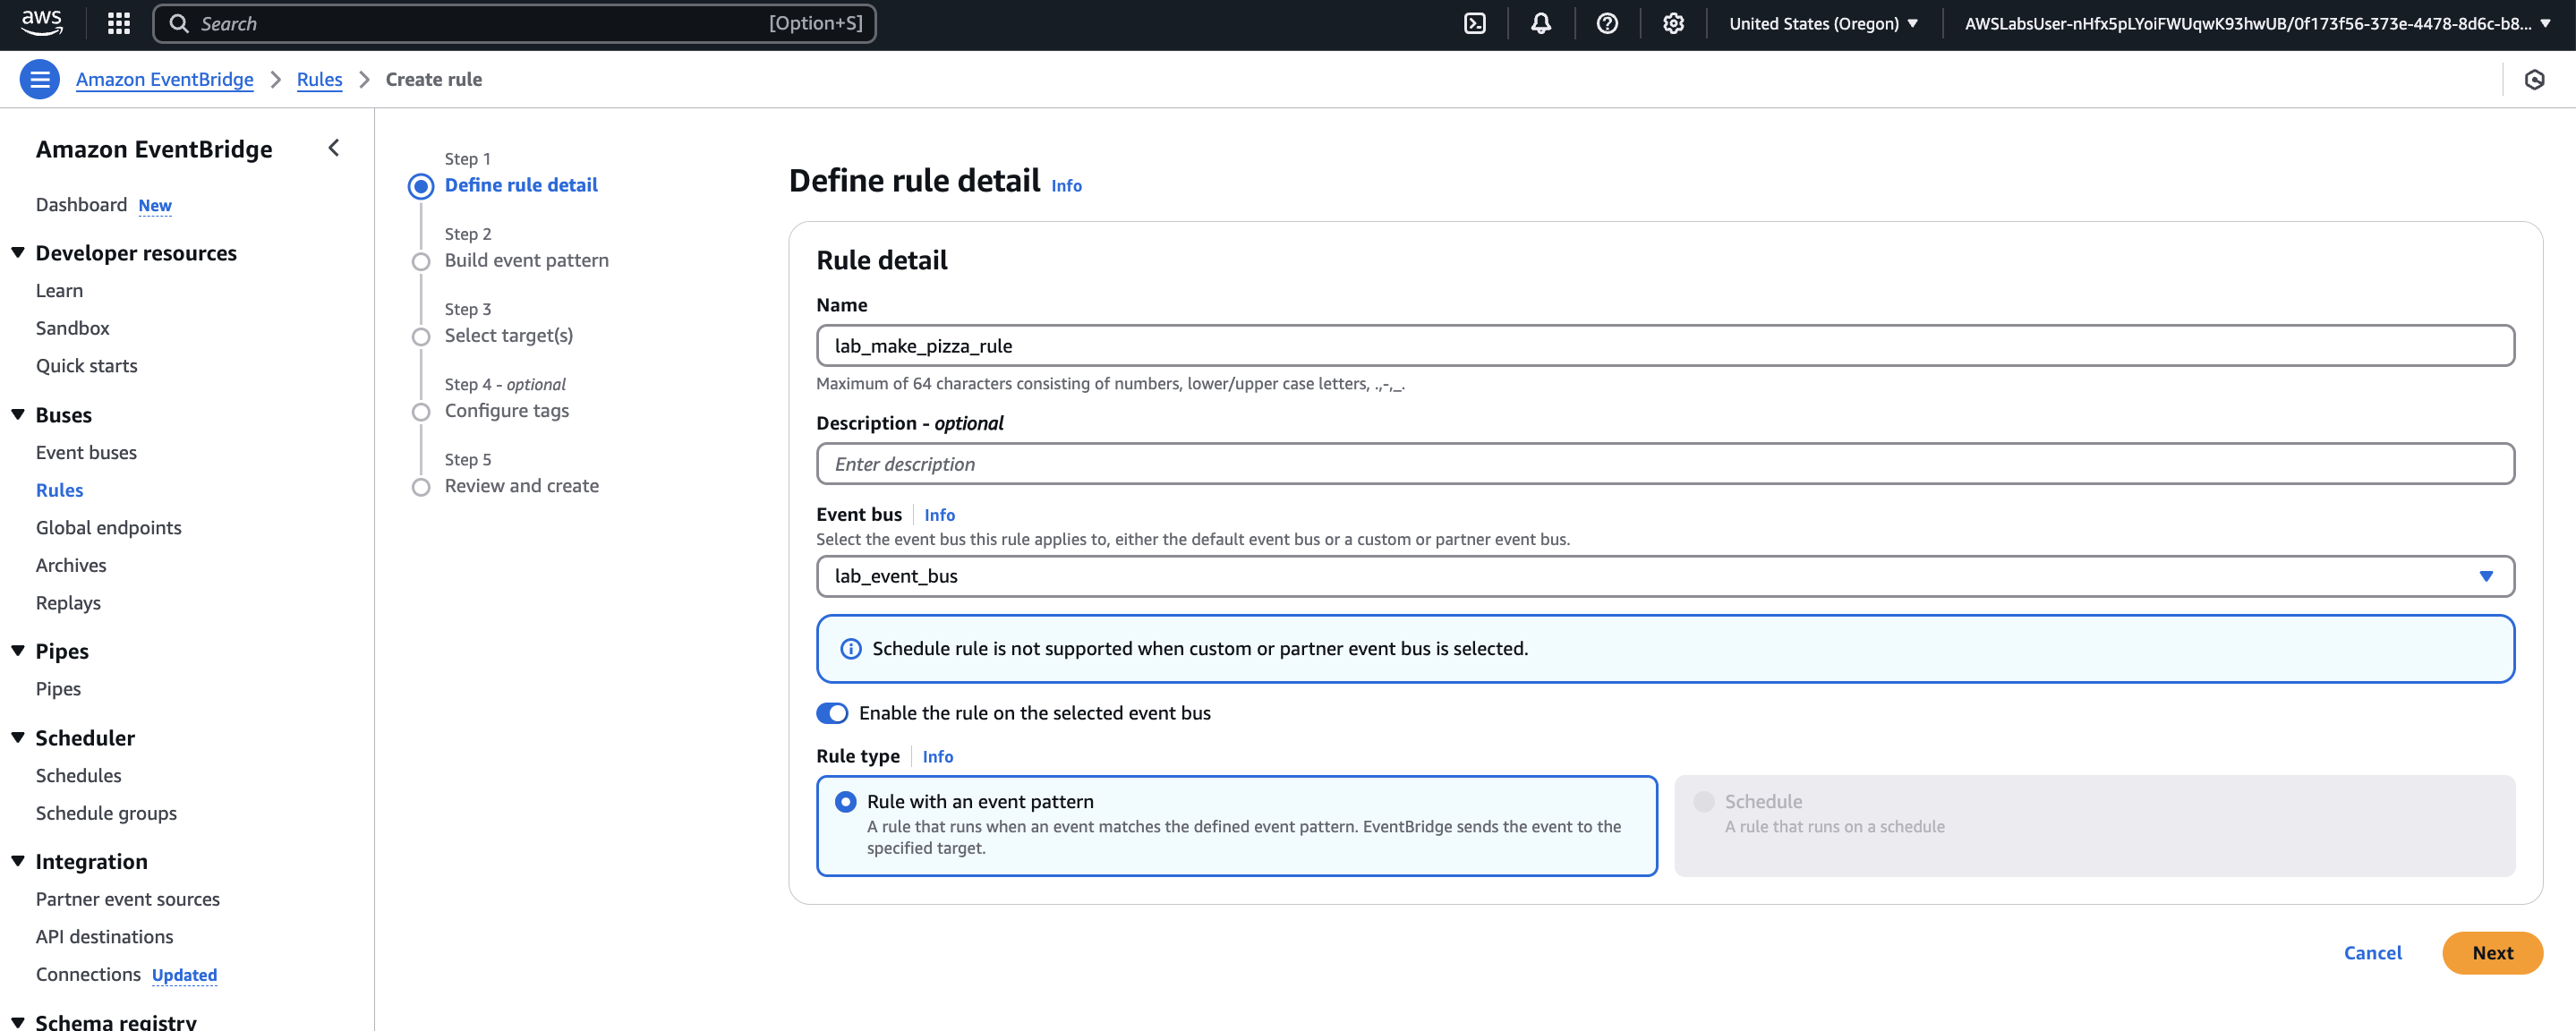Open Dashboard in the sidebar
Image resolution: width=2576 pixels, height=1031 pixels.
[x=81, y=204]
